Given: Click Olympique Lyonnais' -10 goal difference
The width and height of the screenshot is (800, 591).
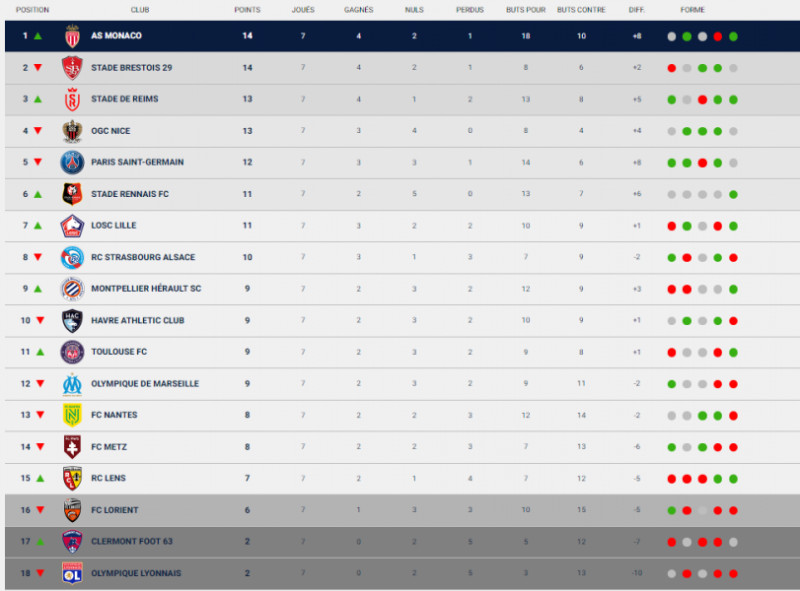Looking at the screenshot, I should click(x=637, y=573).
